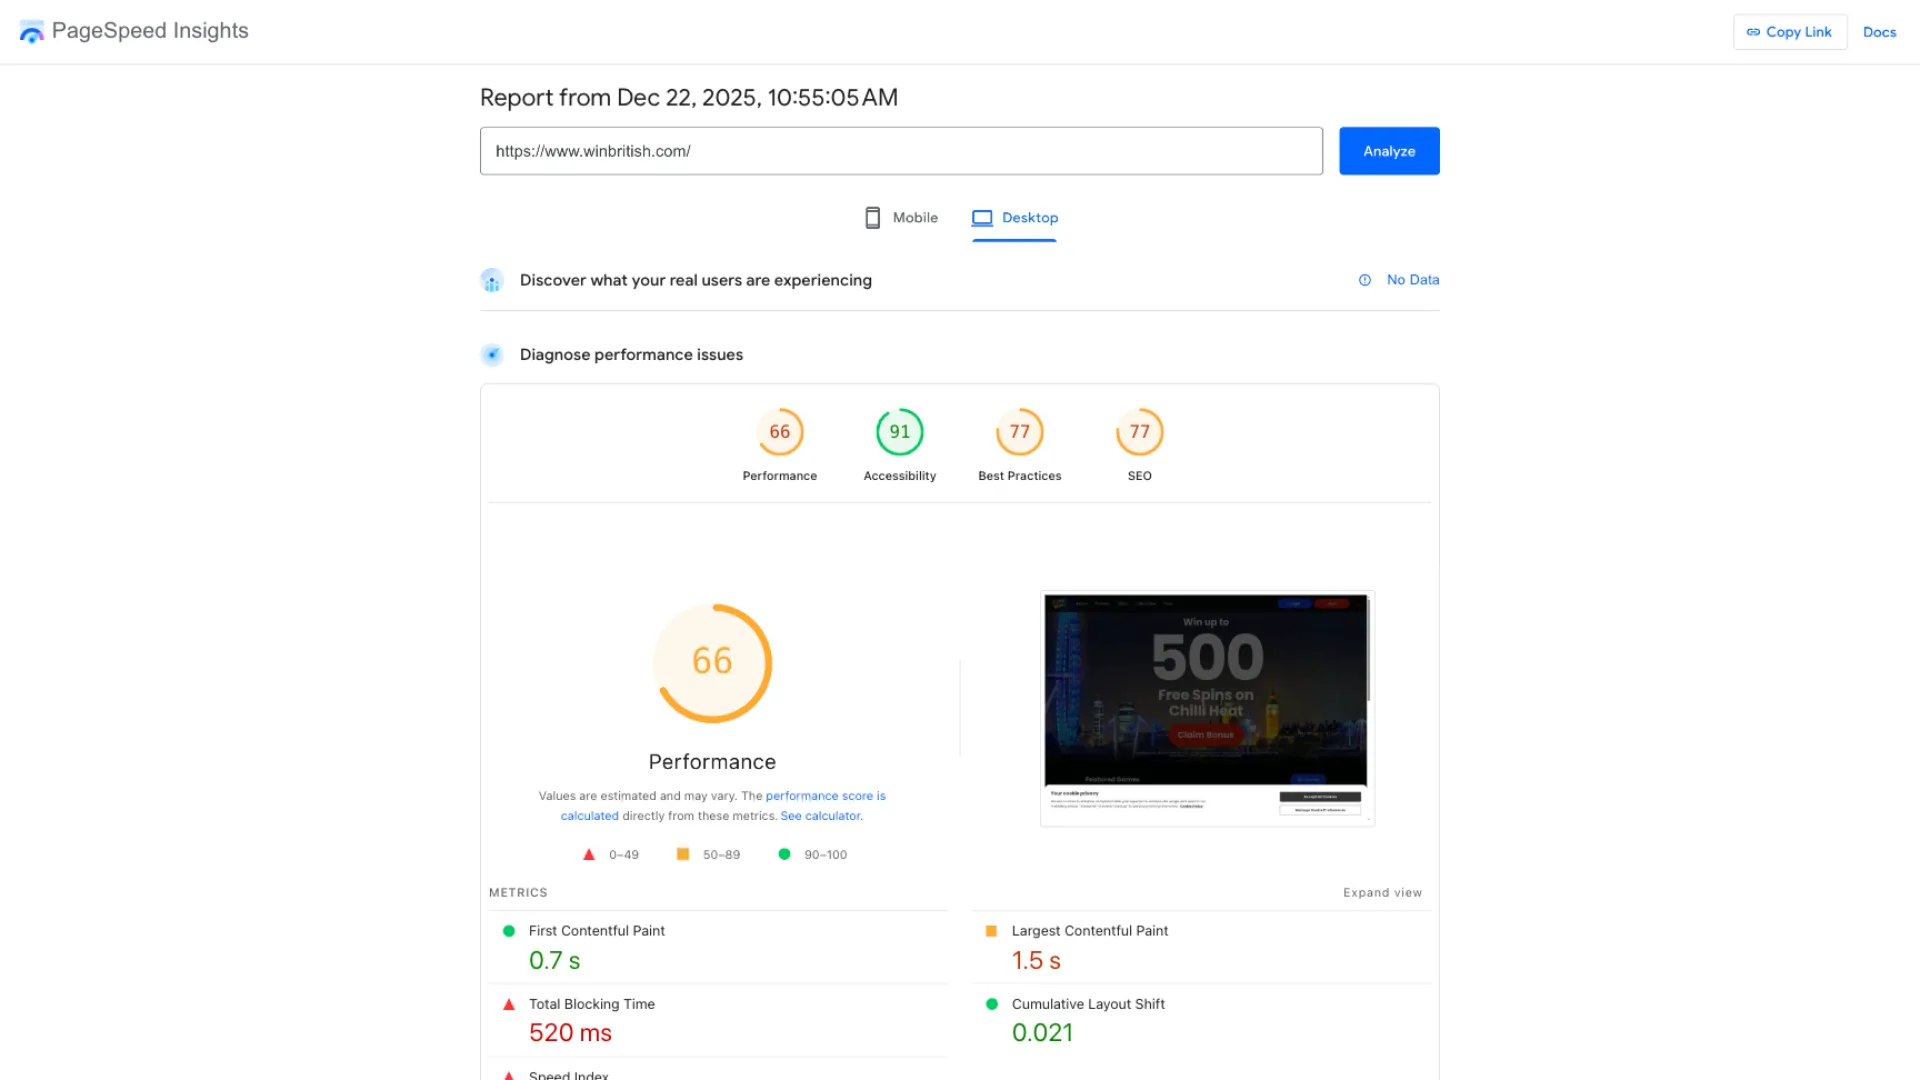The height and width of the screenshot is (1080, 1920).
Task: Click the winbritish.com page screenshot thumbnail
Action: pos(1206,707)
